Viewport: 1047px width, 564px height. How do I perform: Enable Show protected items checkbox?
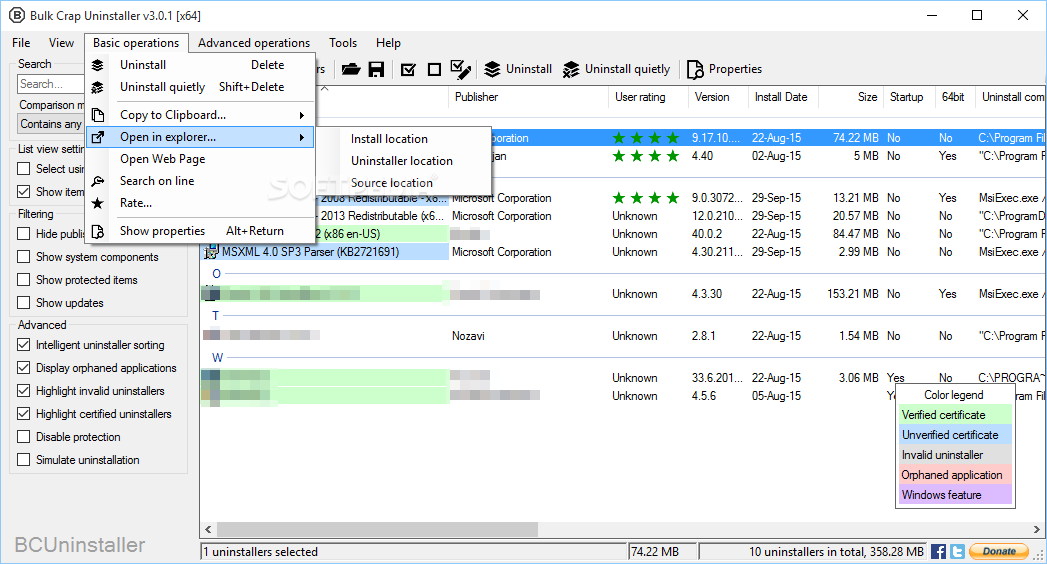23,280
